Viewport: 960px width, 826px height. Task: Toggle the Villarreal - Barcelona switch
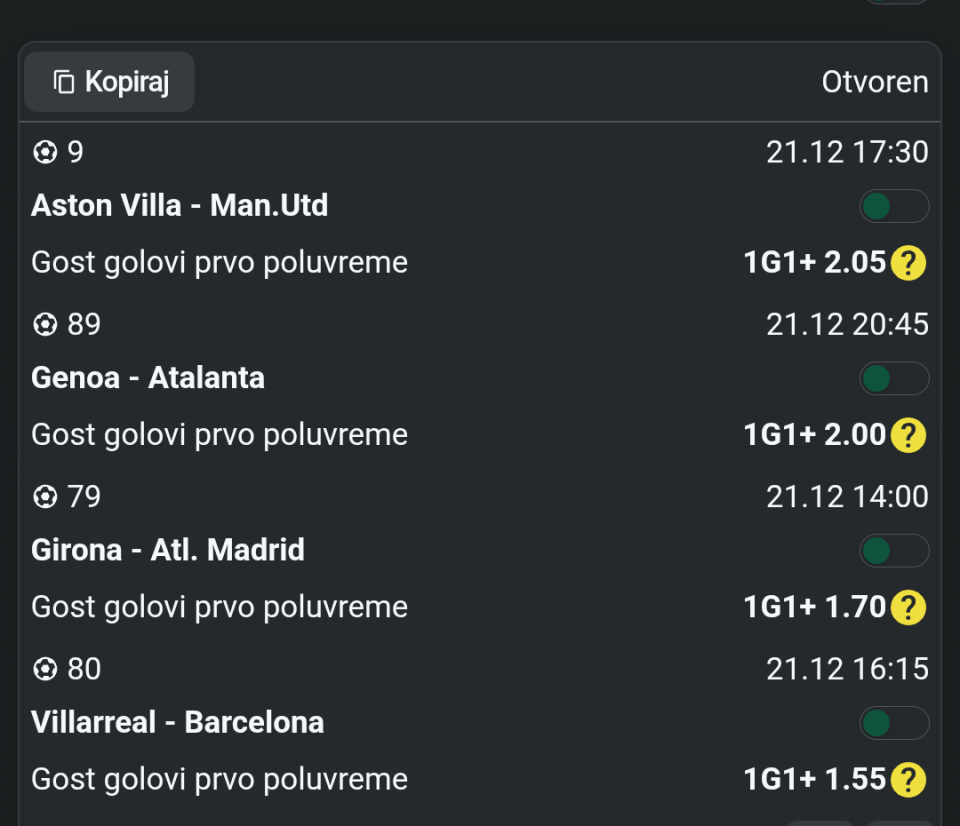coord(893,723)
